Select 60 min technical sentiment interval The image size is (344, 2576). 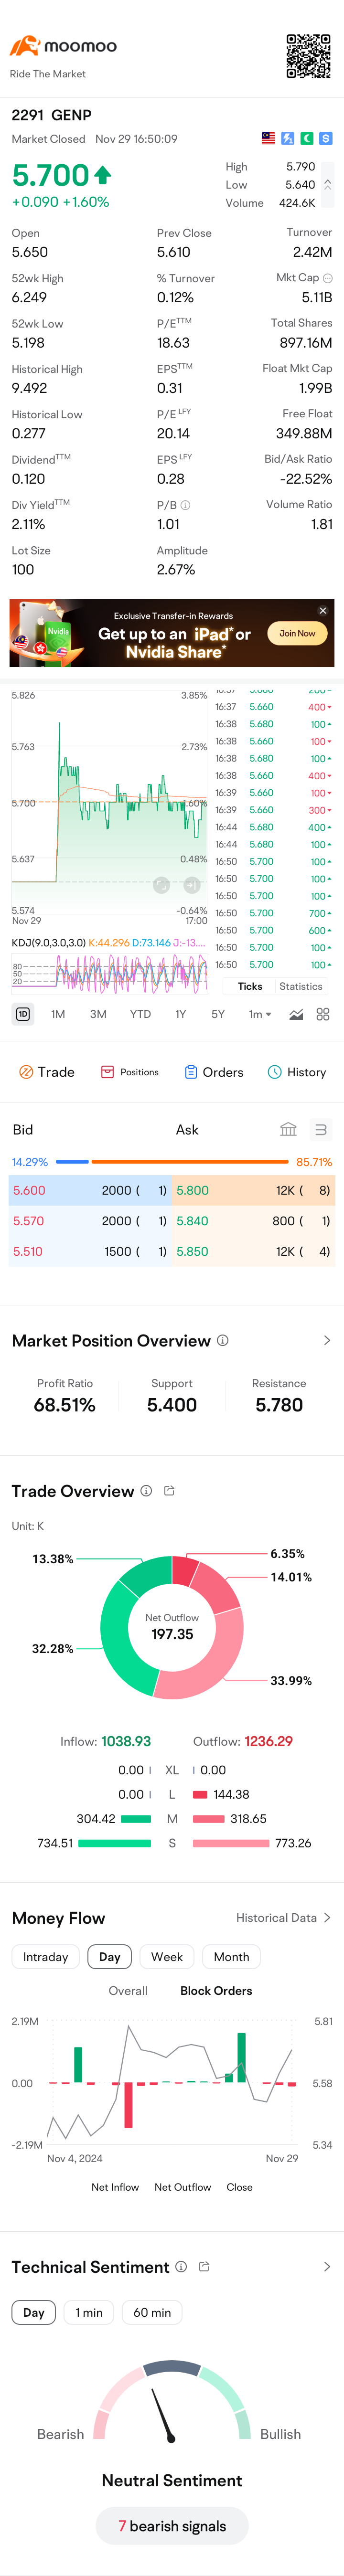[152, 2313]
